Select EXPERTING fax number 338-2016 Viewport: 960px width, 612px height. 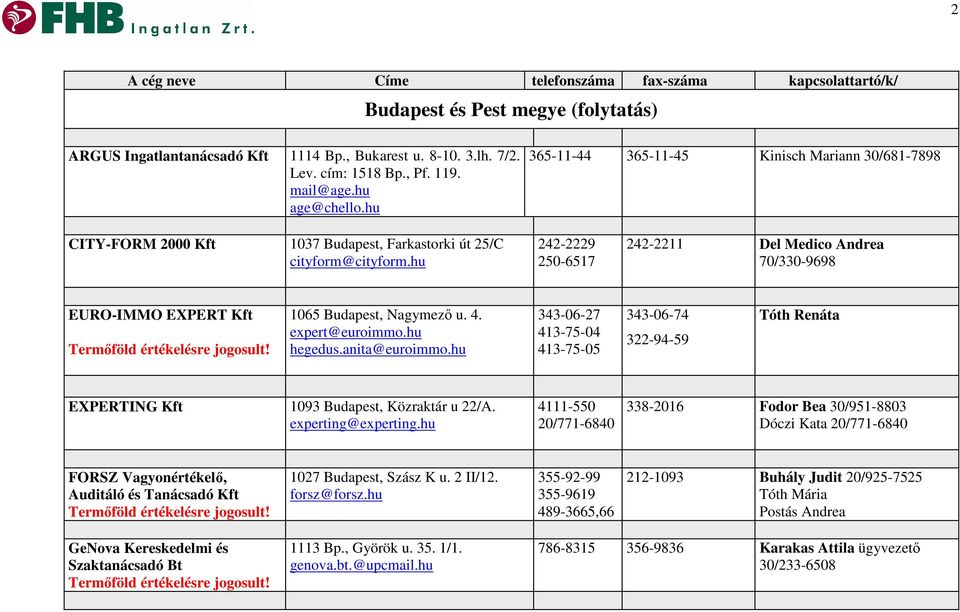point(654,406)
